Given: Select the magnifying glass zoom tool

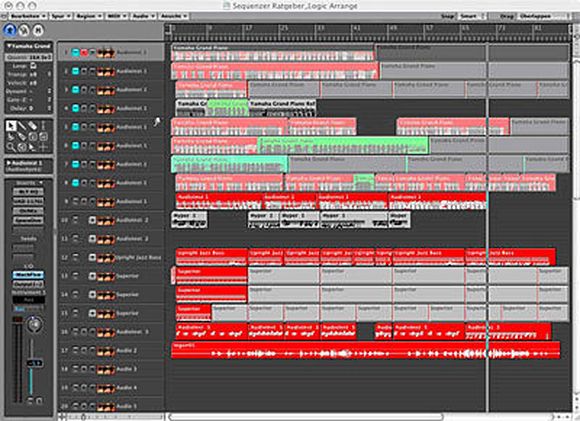Looking at the screenshot, I should coord(11,147).
